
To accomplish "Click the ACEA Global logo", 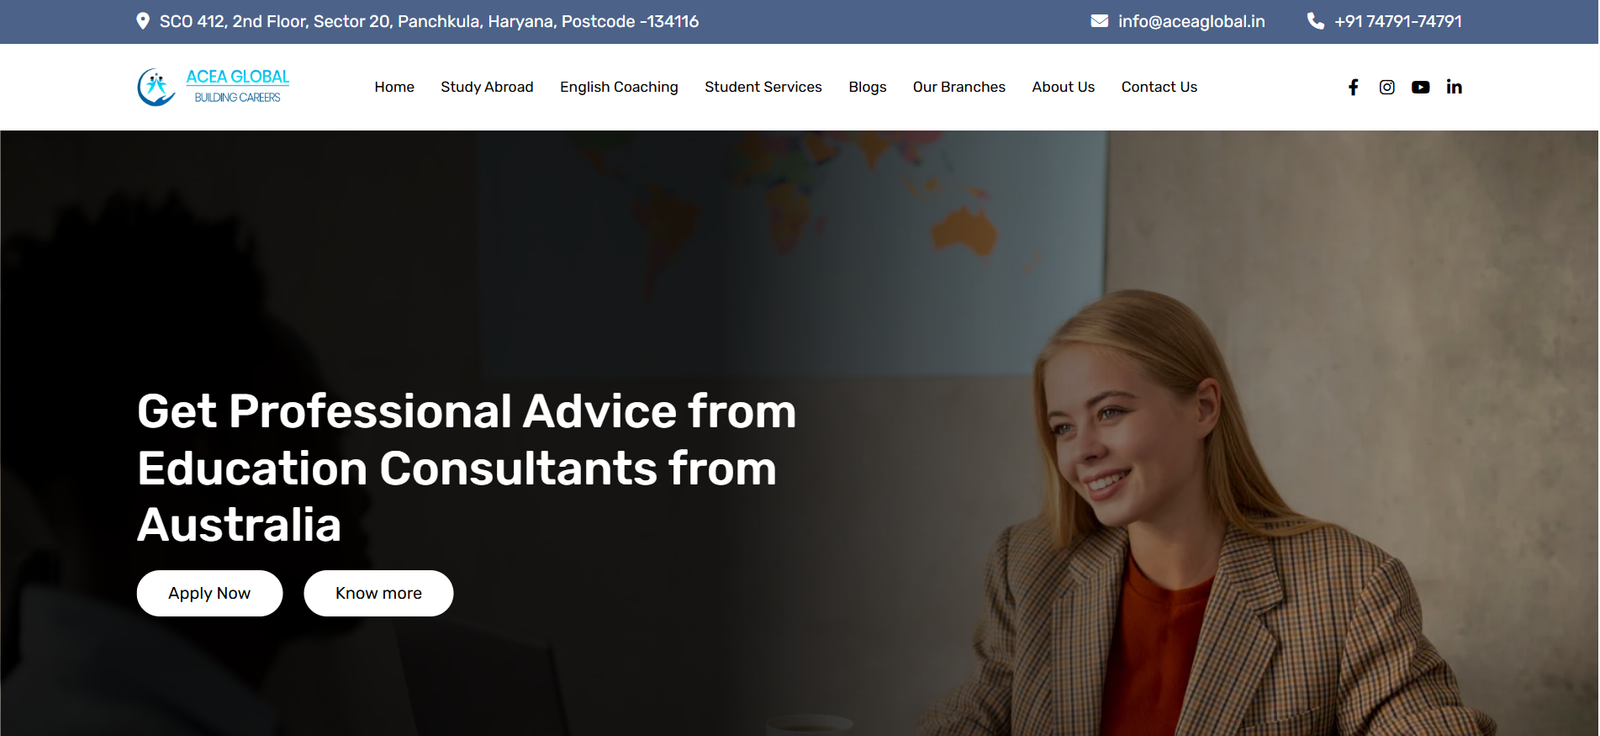I will pyautogui.click(x=213, y=87).
